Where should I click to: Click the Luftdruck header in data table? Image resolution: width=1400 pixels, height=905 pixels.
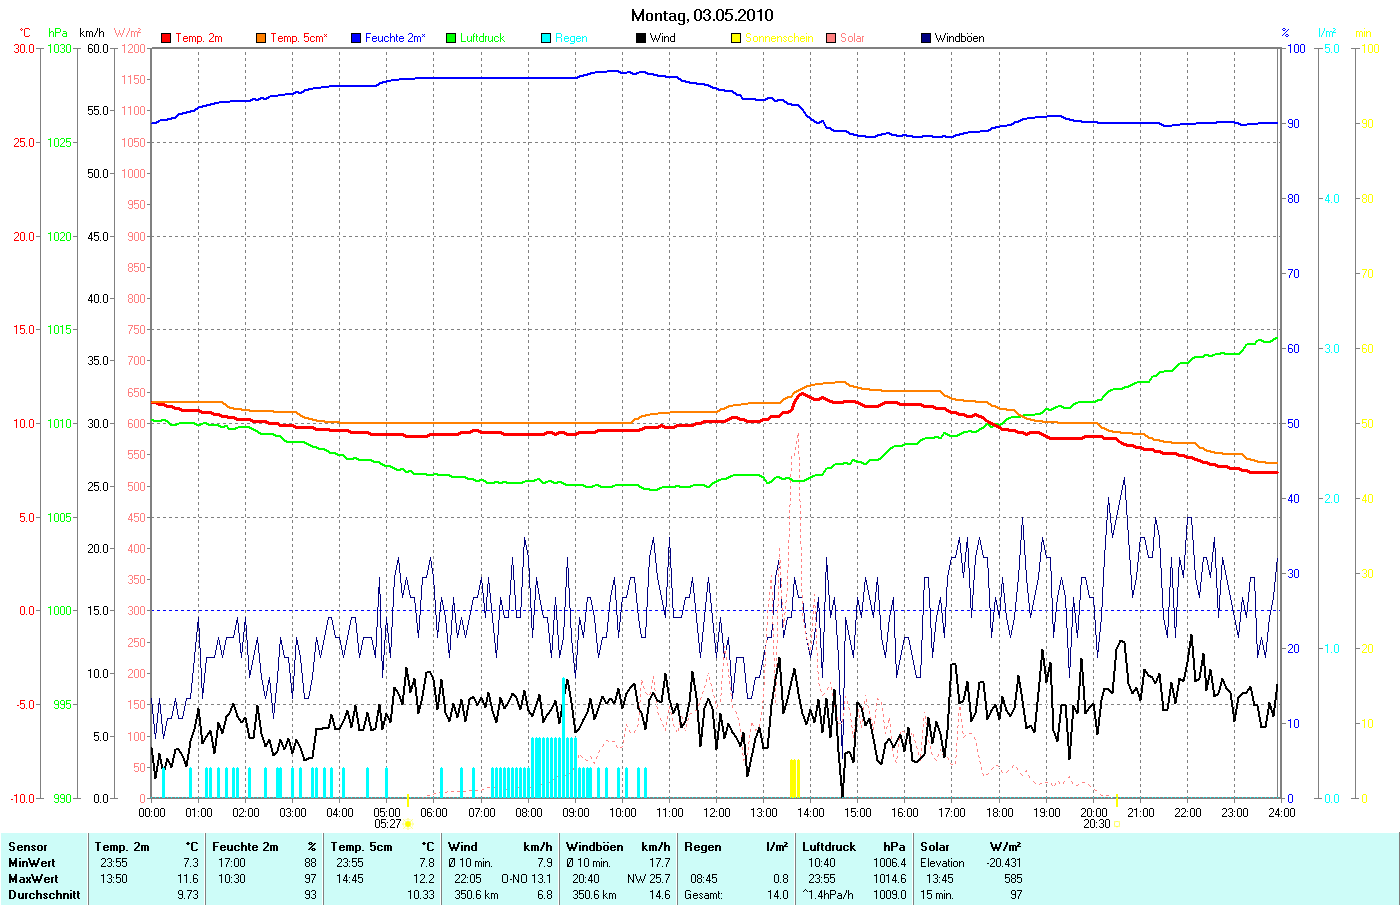(x=829, y=847)
